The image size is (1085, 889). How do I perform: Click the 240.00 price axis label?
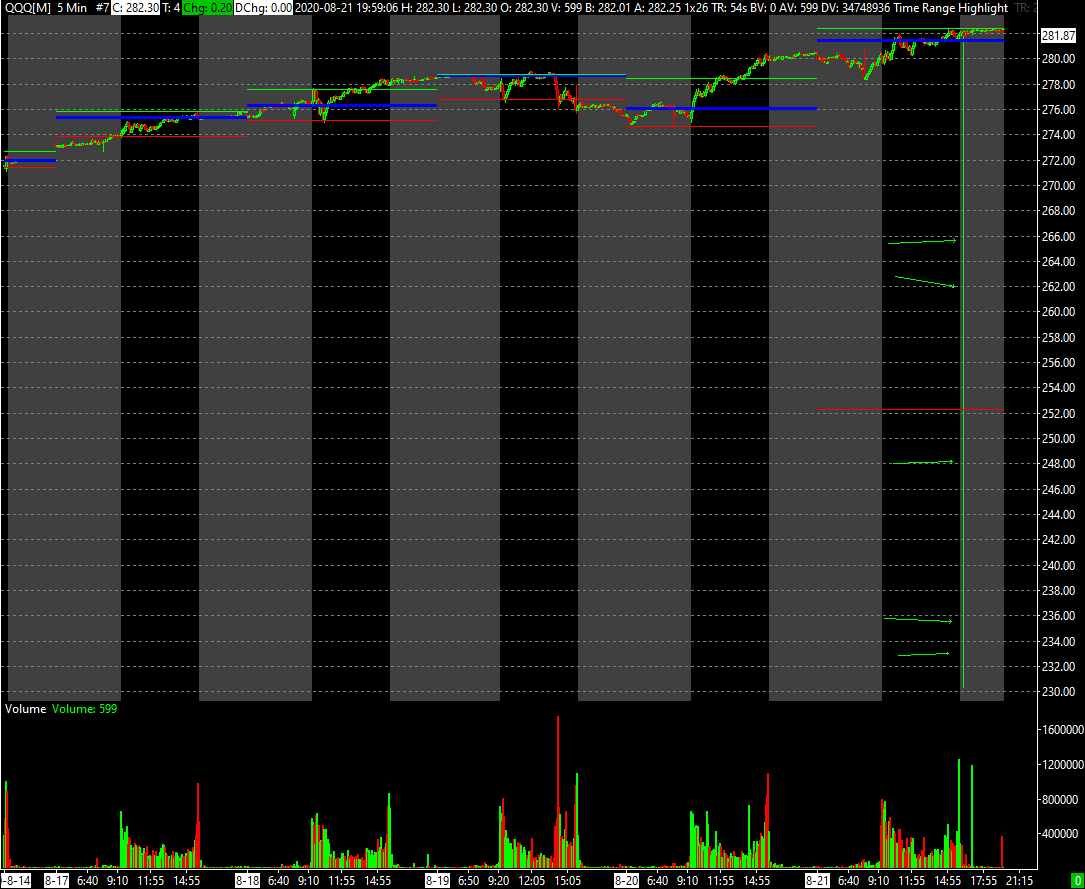(1058, 565)
